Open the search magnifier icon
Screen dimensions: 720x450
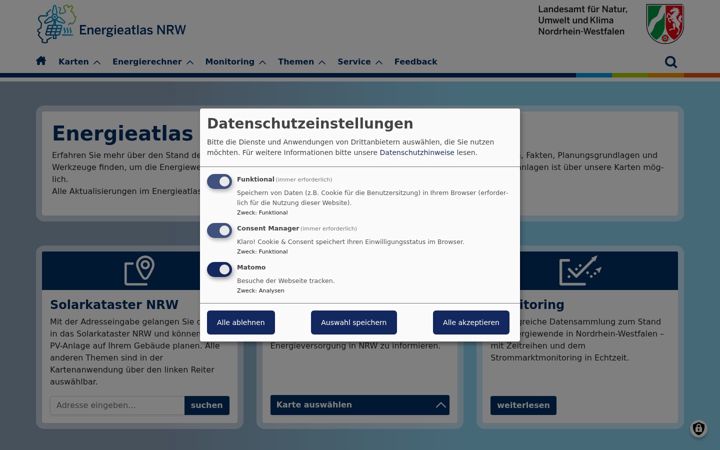pos(670,62)
